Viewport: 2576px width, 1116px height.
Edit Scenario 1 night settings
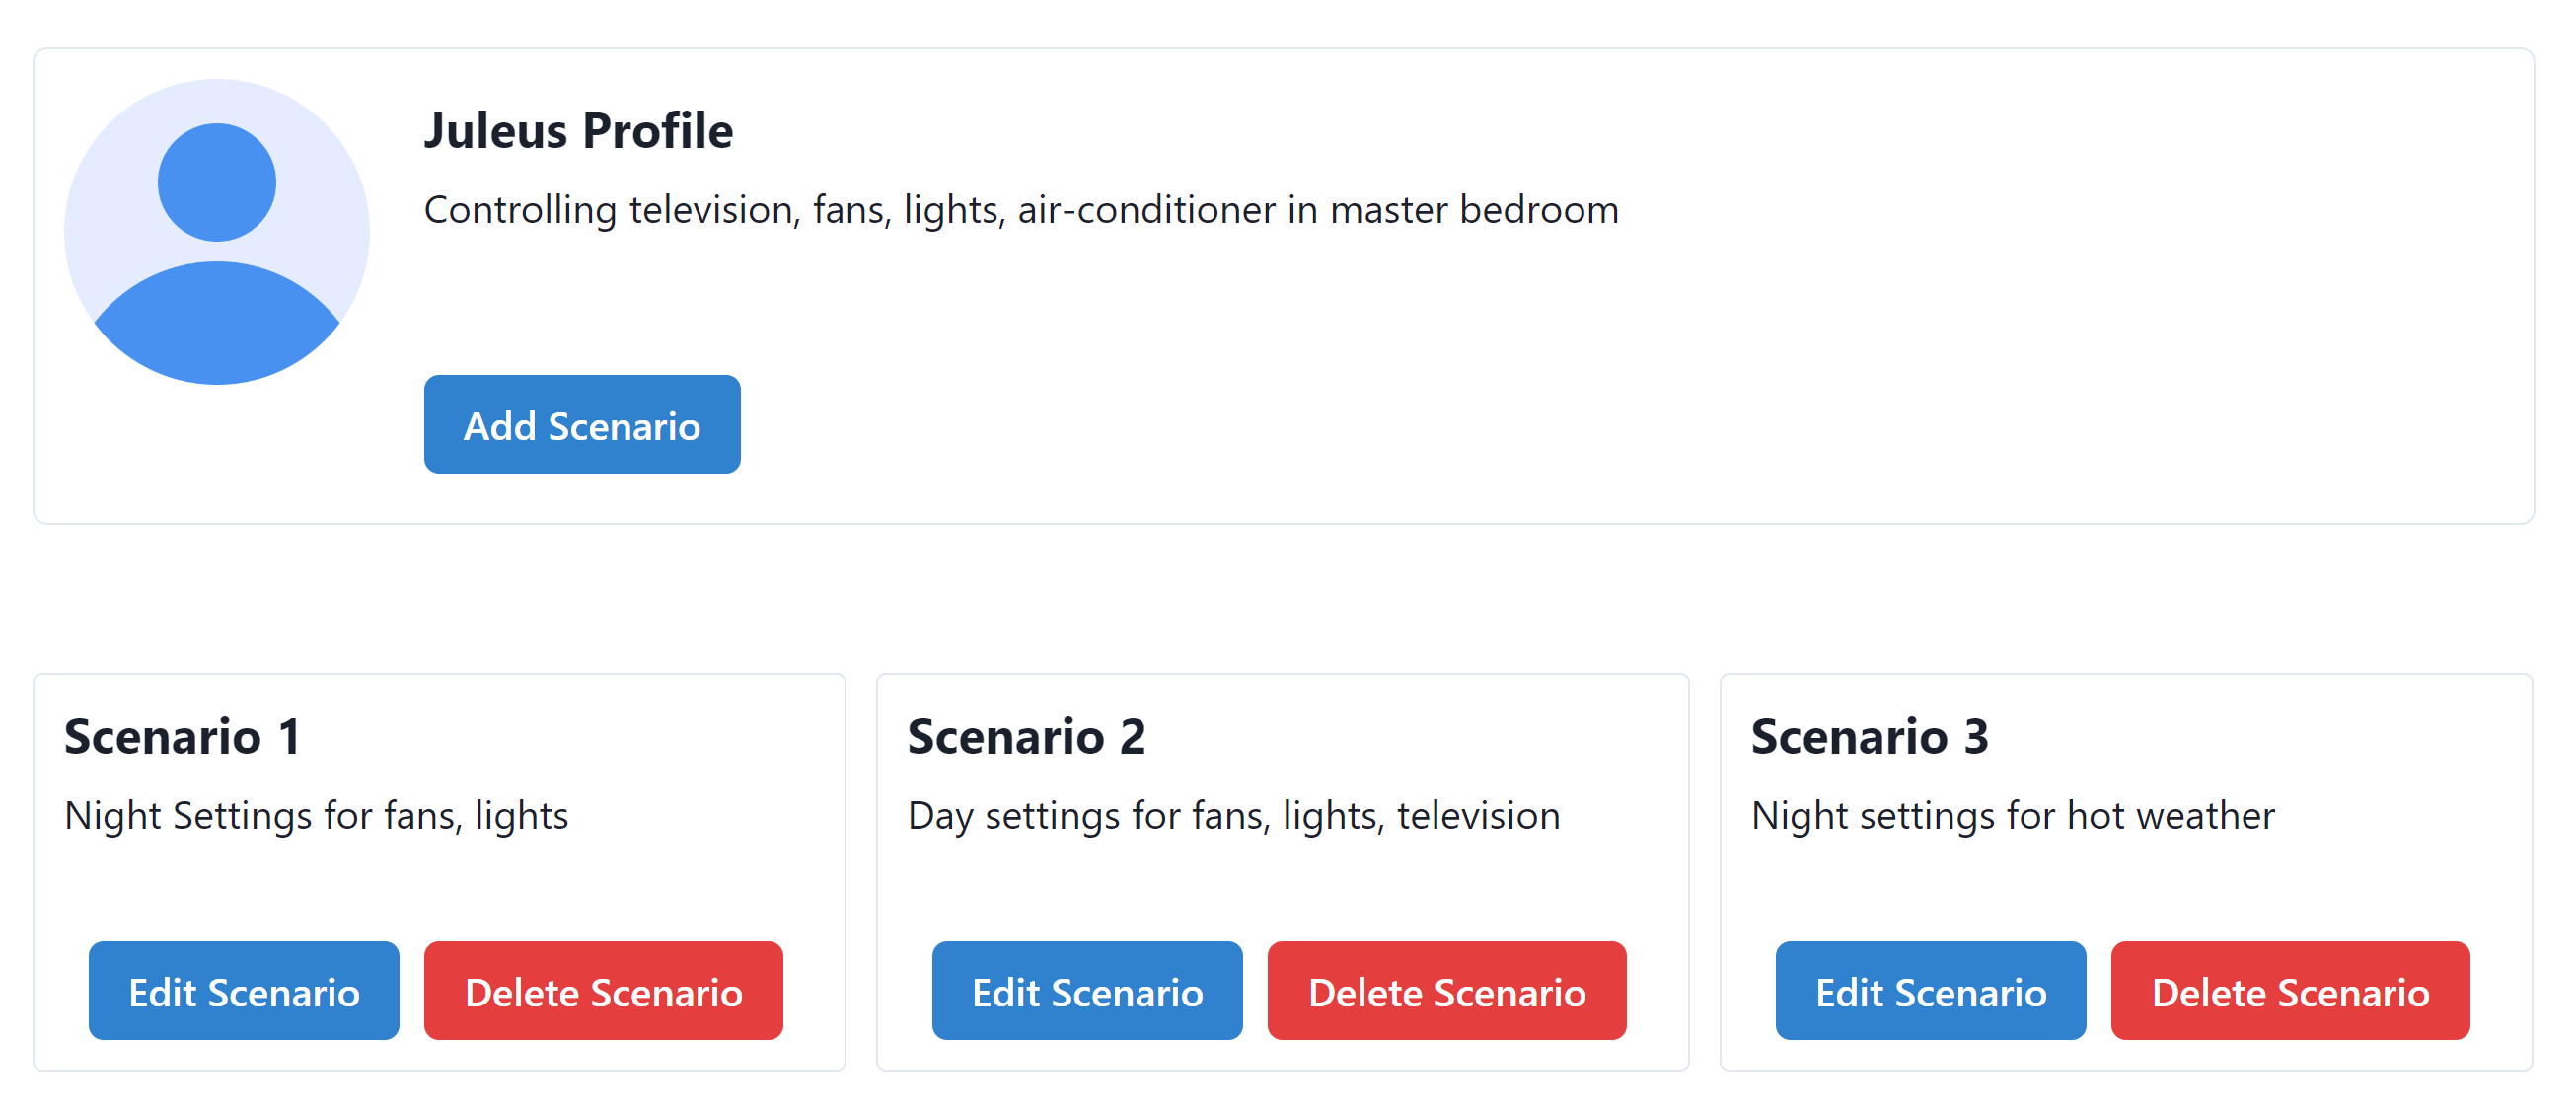243,991
